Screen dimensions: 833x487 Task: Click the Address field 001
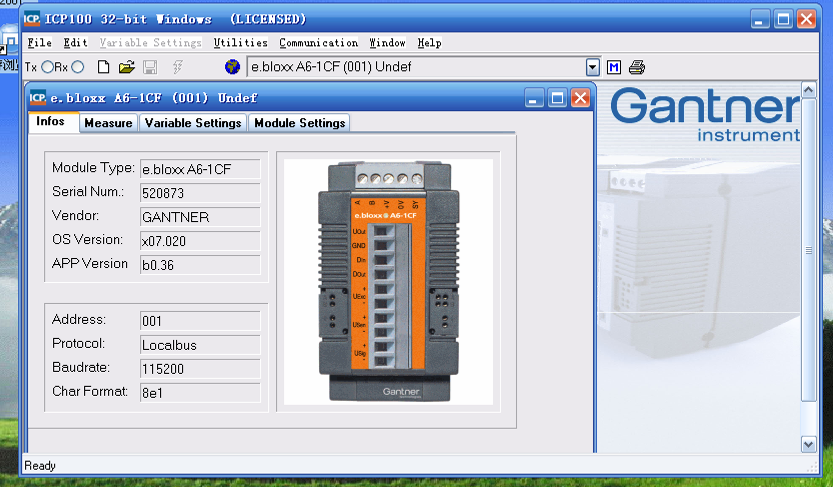tap(200, 321)
